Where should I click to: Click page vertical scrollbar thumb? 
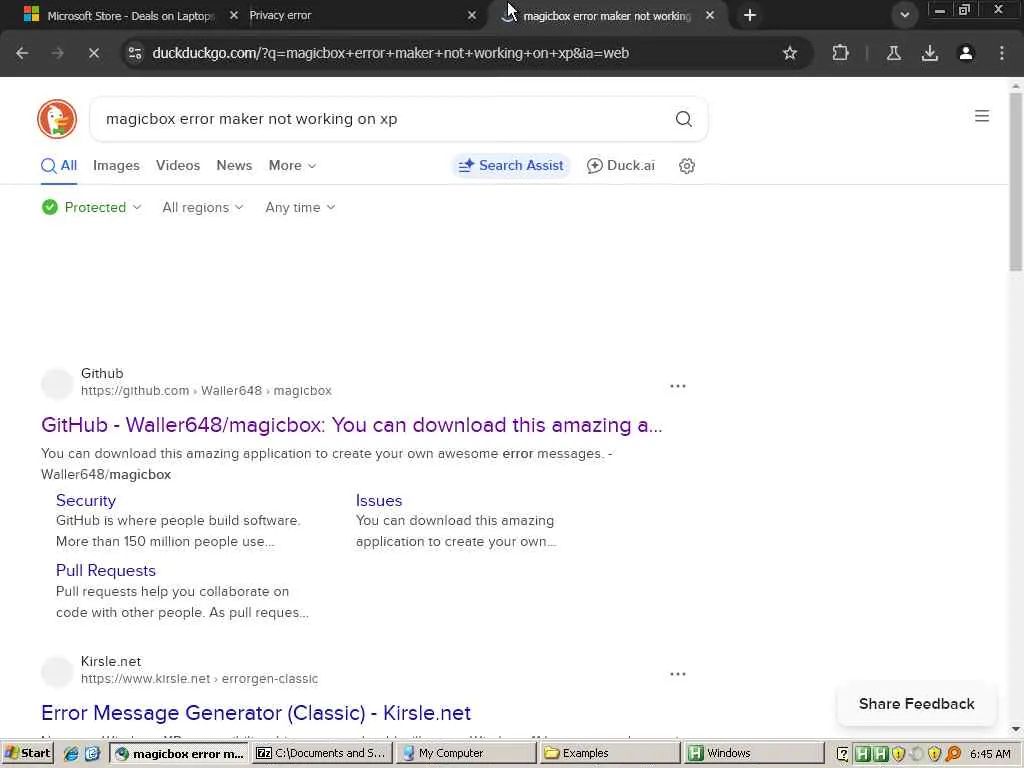1016,182
